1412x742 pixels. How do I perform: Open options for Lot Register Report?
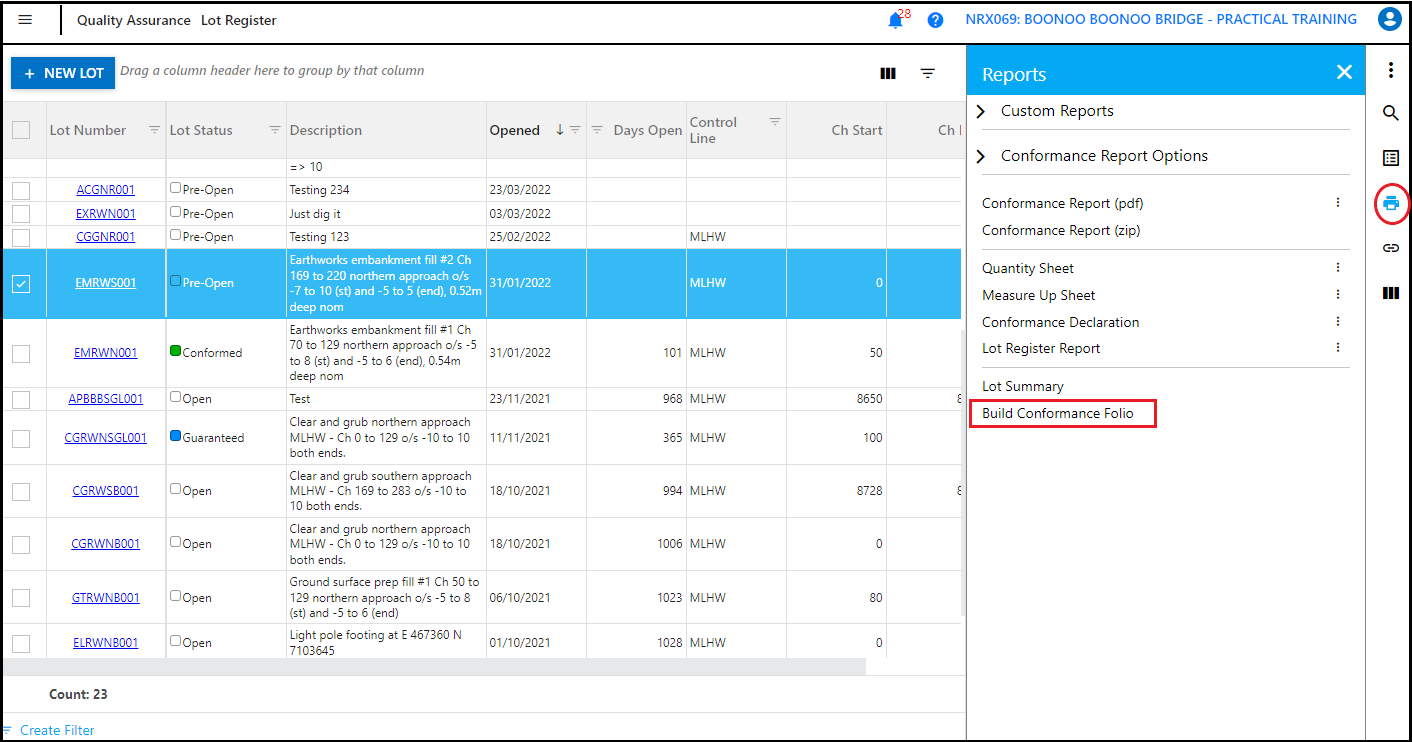tap(1338, 348)
